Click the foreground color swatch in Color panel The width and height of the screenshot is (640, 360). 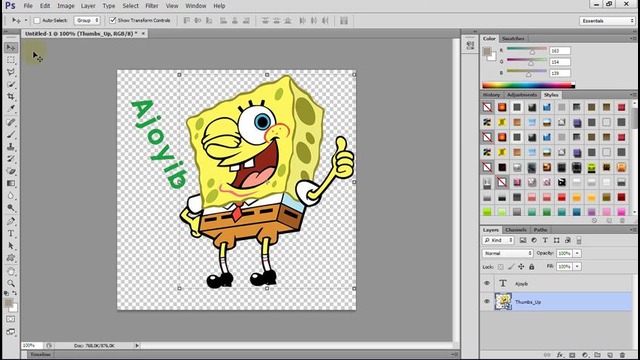(487, 51)
